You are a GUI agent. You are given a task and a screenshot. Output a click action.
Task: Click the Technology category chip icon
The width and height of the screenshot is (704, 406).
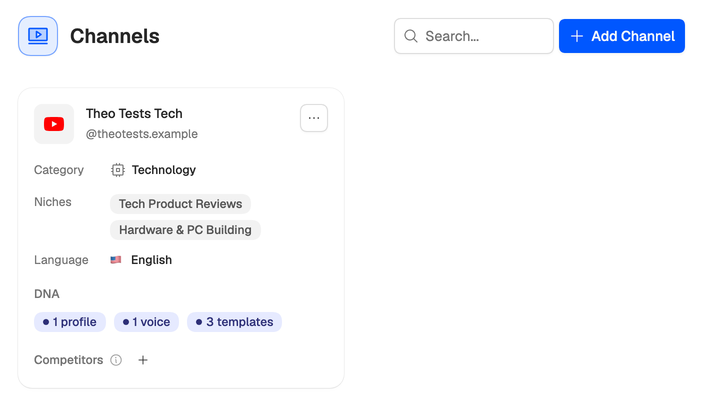[x=118, y=170]
